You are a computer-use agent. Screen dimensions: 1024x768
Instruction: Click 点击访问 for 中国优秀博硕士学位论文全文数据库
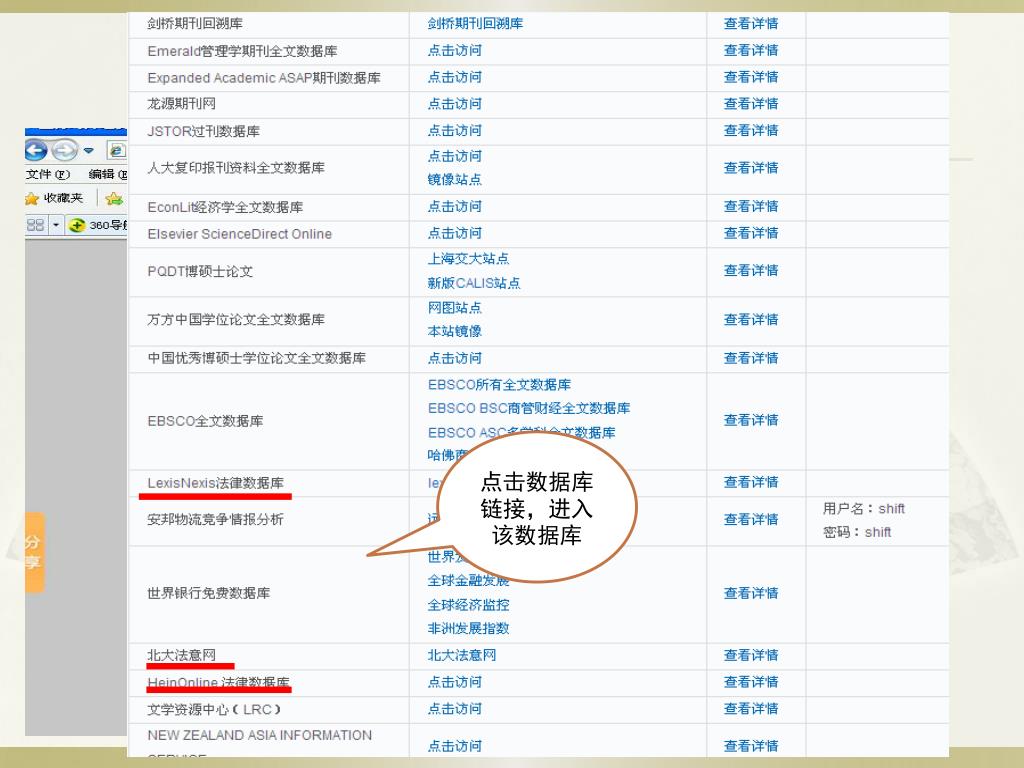[x=455, y=359]
